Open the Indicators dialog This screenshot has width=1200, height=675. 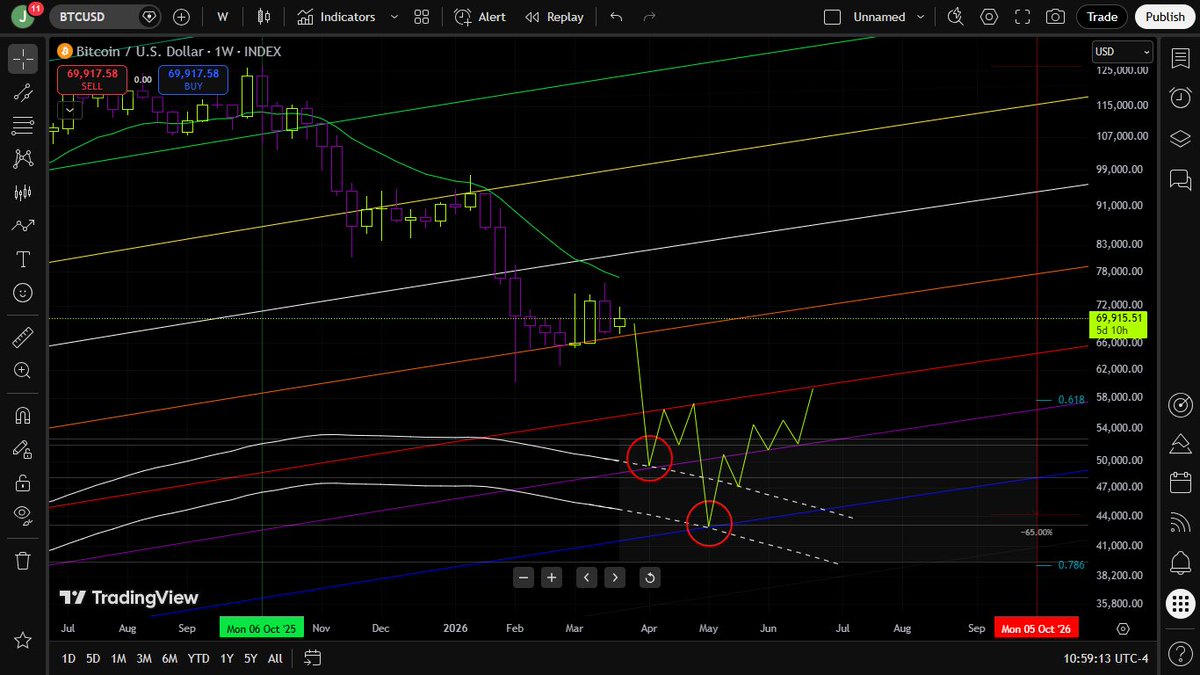click(x=335, y=17)
